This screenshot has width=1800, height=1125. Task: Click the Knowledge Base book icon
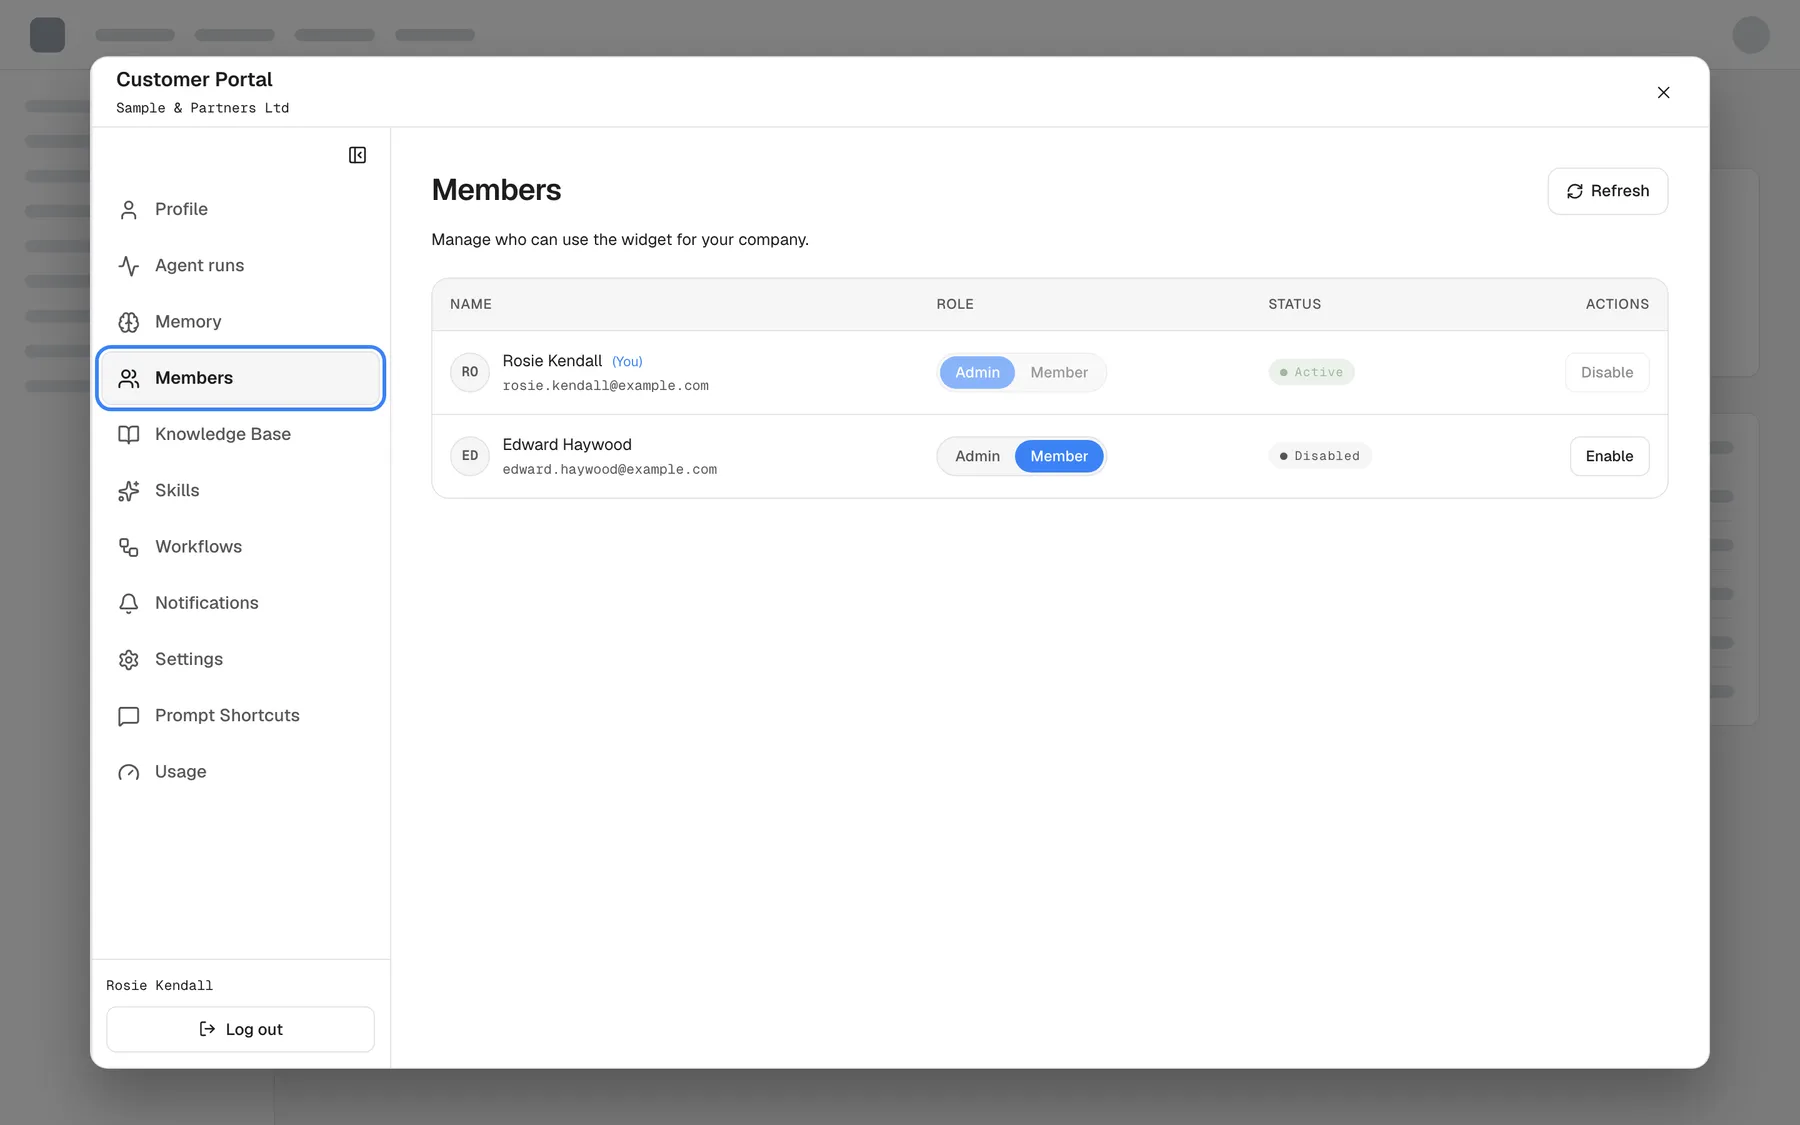pos(129,435)
